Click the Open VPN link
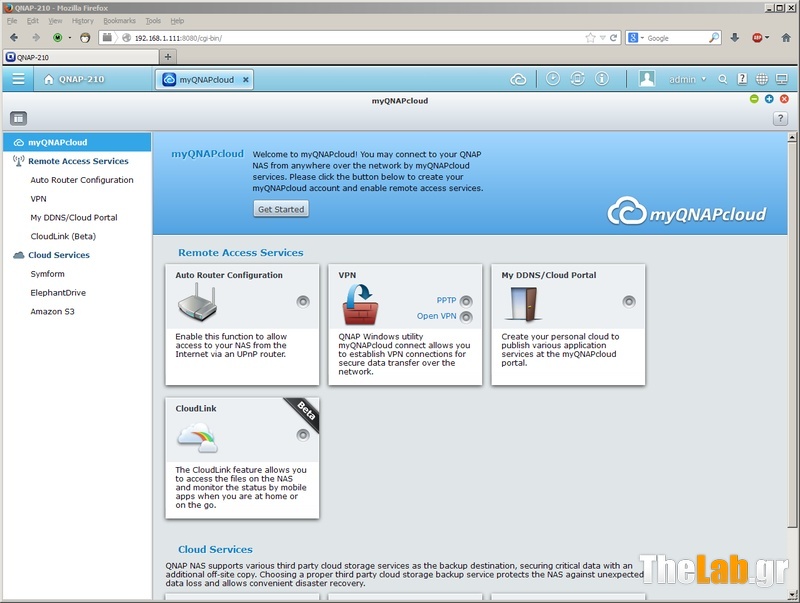 pyautogui.click(x=436, y=316)
